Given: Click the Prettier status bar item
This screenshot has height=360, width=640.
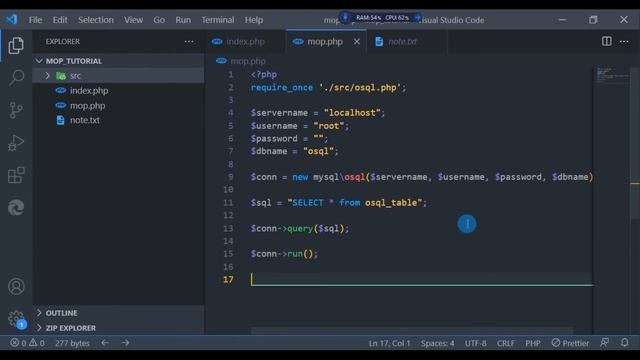Looking at the screenshot, I should pyautogui.click(x=570, y=343).
